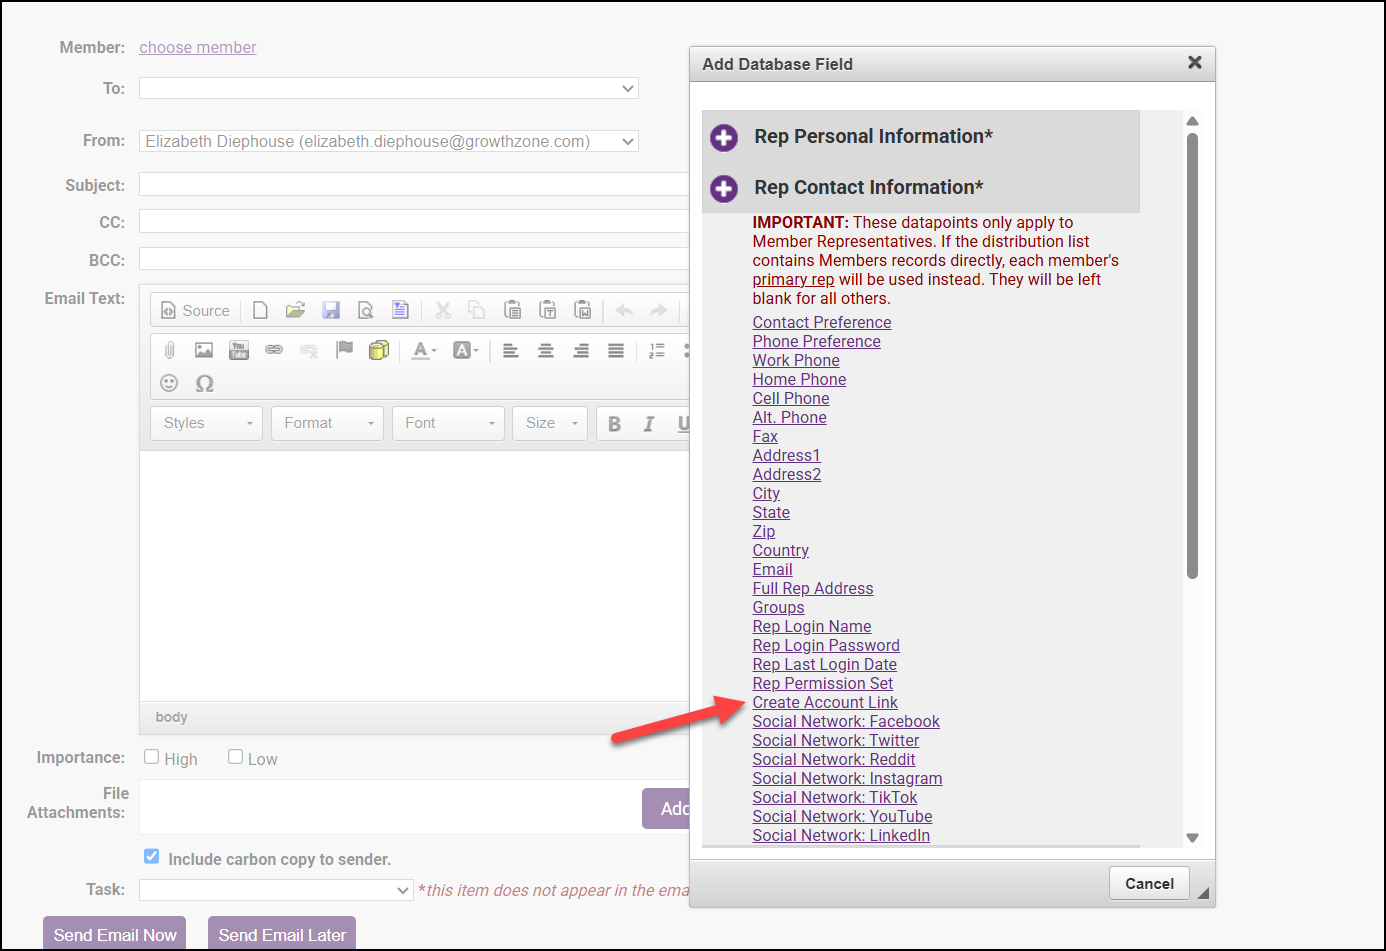
Task: Uncheck Include carbon copy to sender
Action: click(152, 856)
